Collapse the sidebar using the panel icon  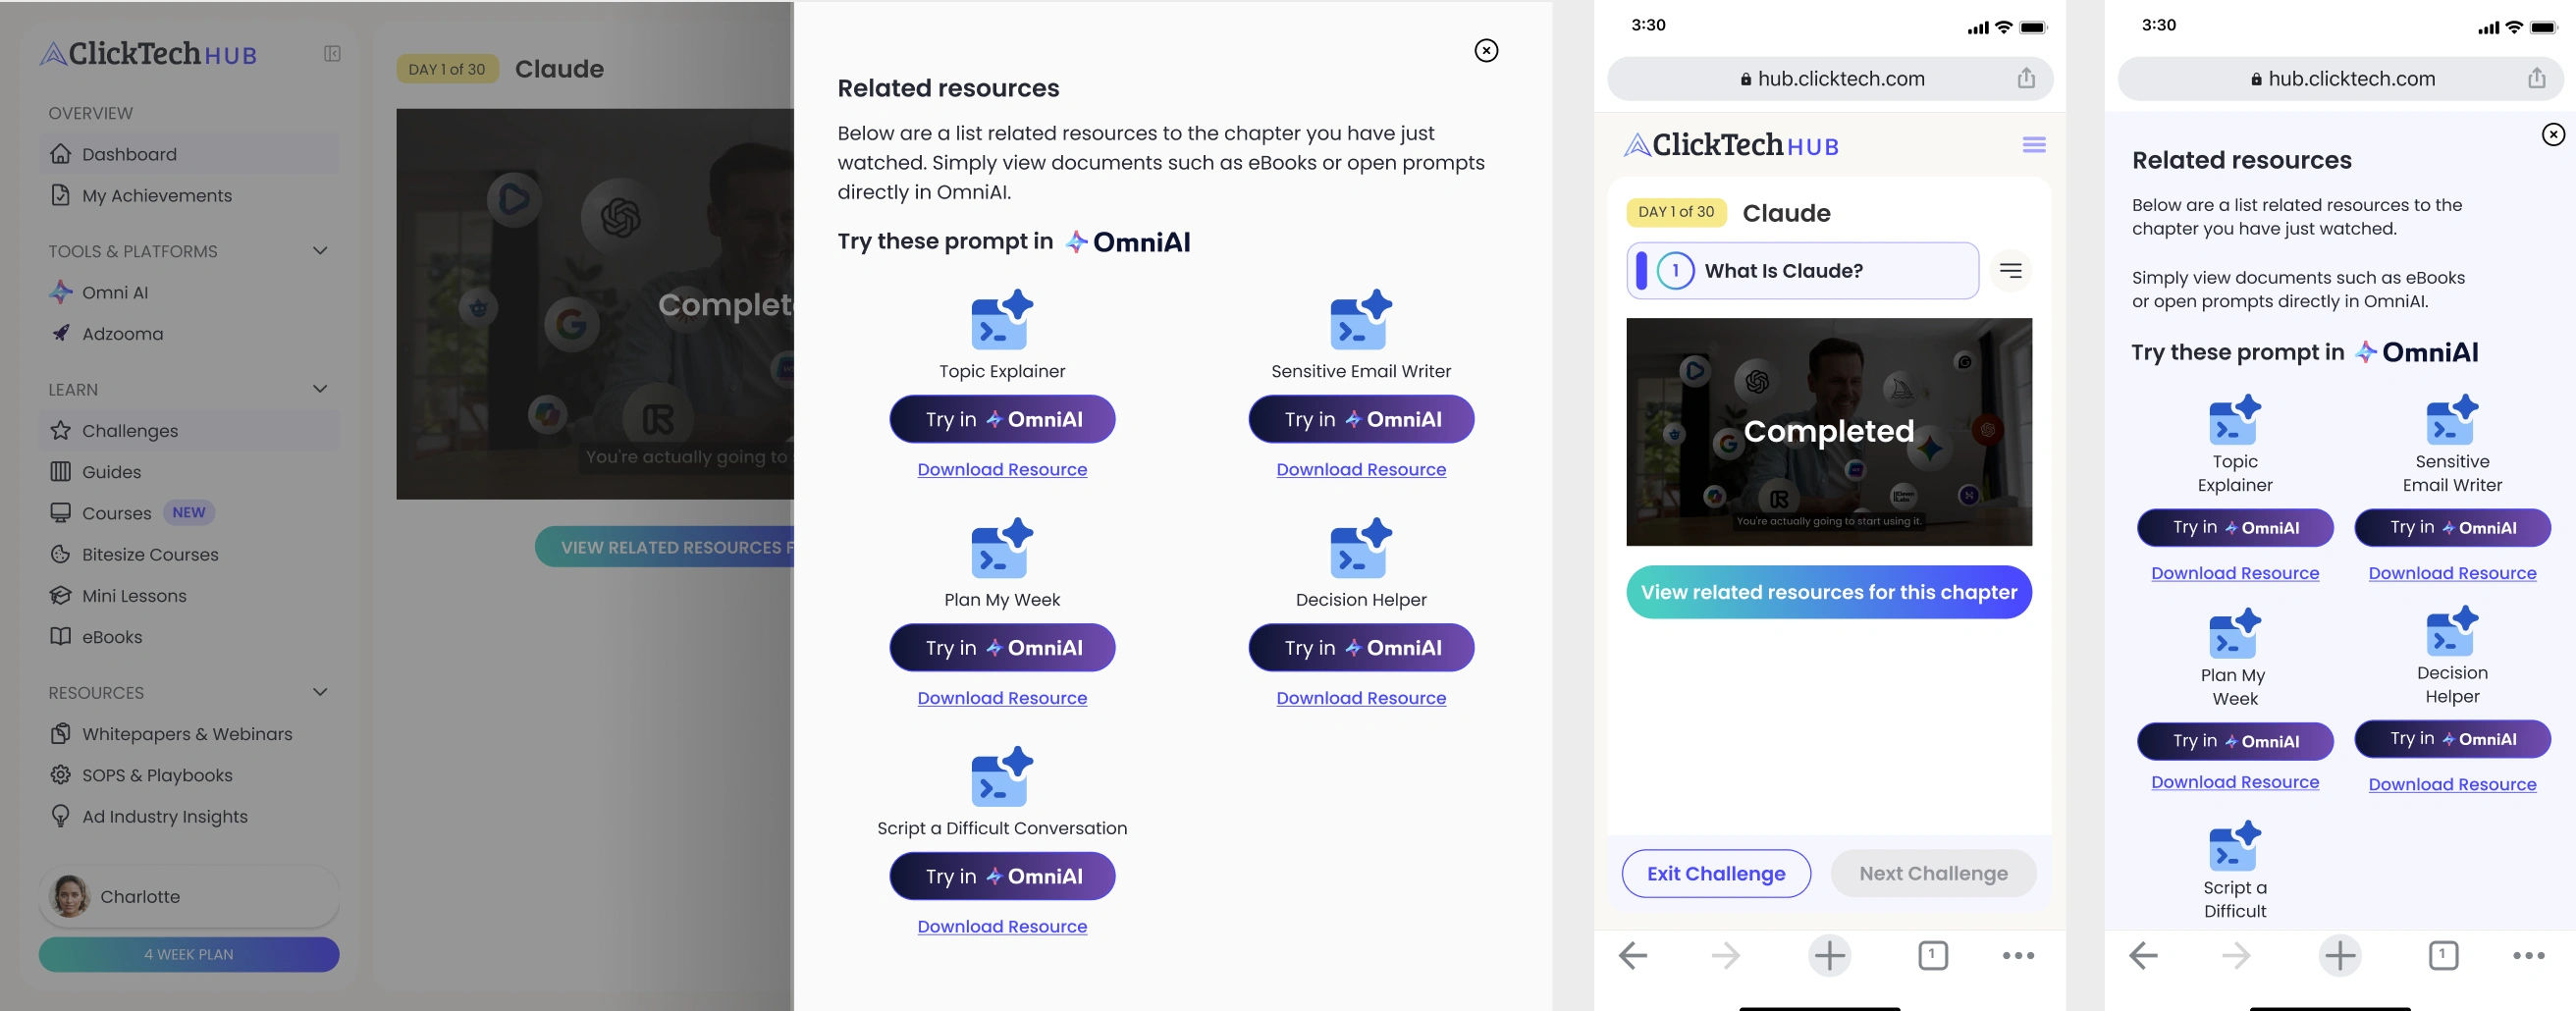coord(332,54)
